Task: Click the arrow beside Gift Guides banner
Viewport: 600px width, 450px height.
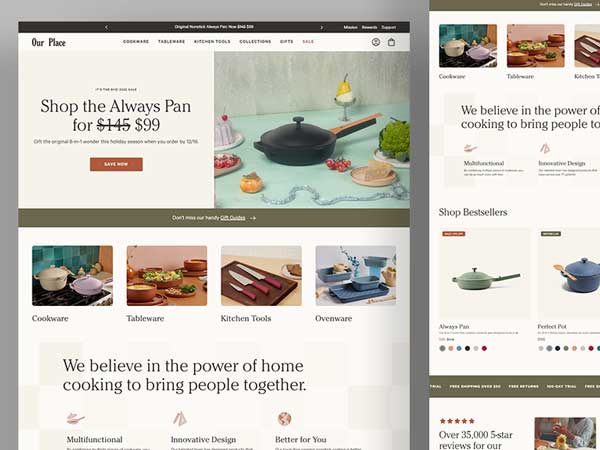Action: tap(253, 218)
